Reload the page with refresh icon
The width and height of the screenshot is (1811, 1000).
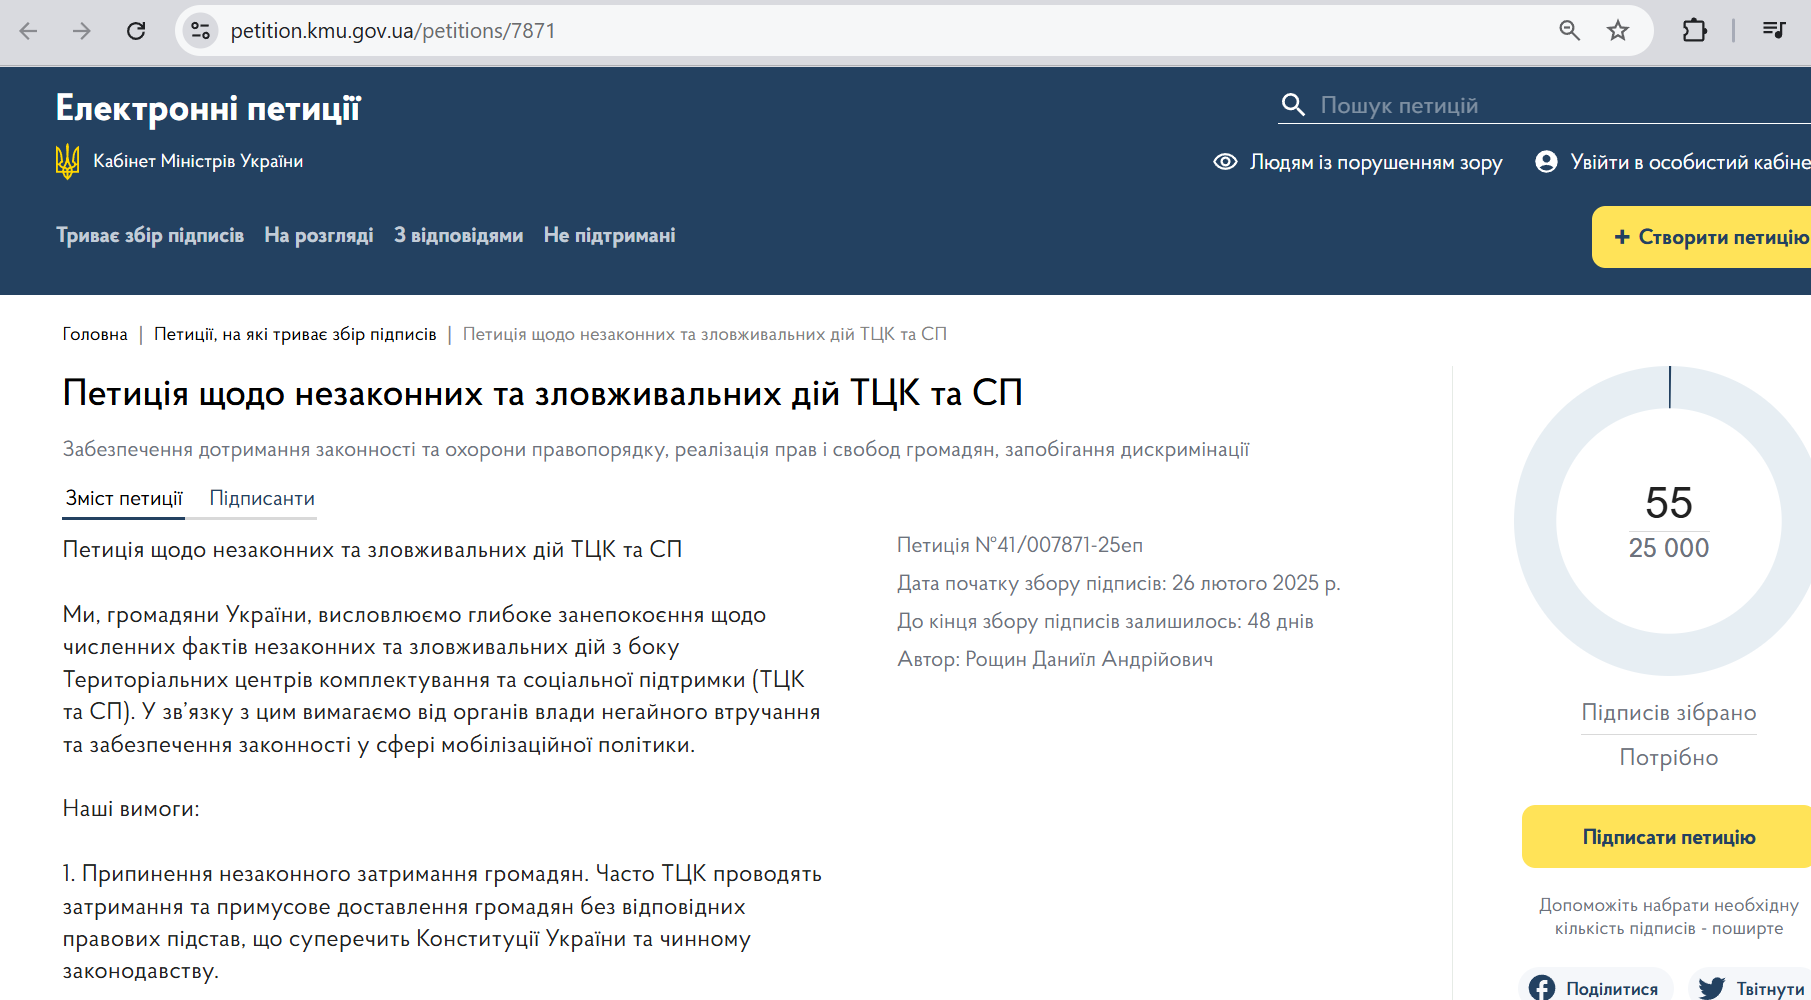[136, 31]
